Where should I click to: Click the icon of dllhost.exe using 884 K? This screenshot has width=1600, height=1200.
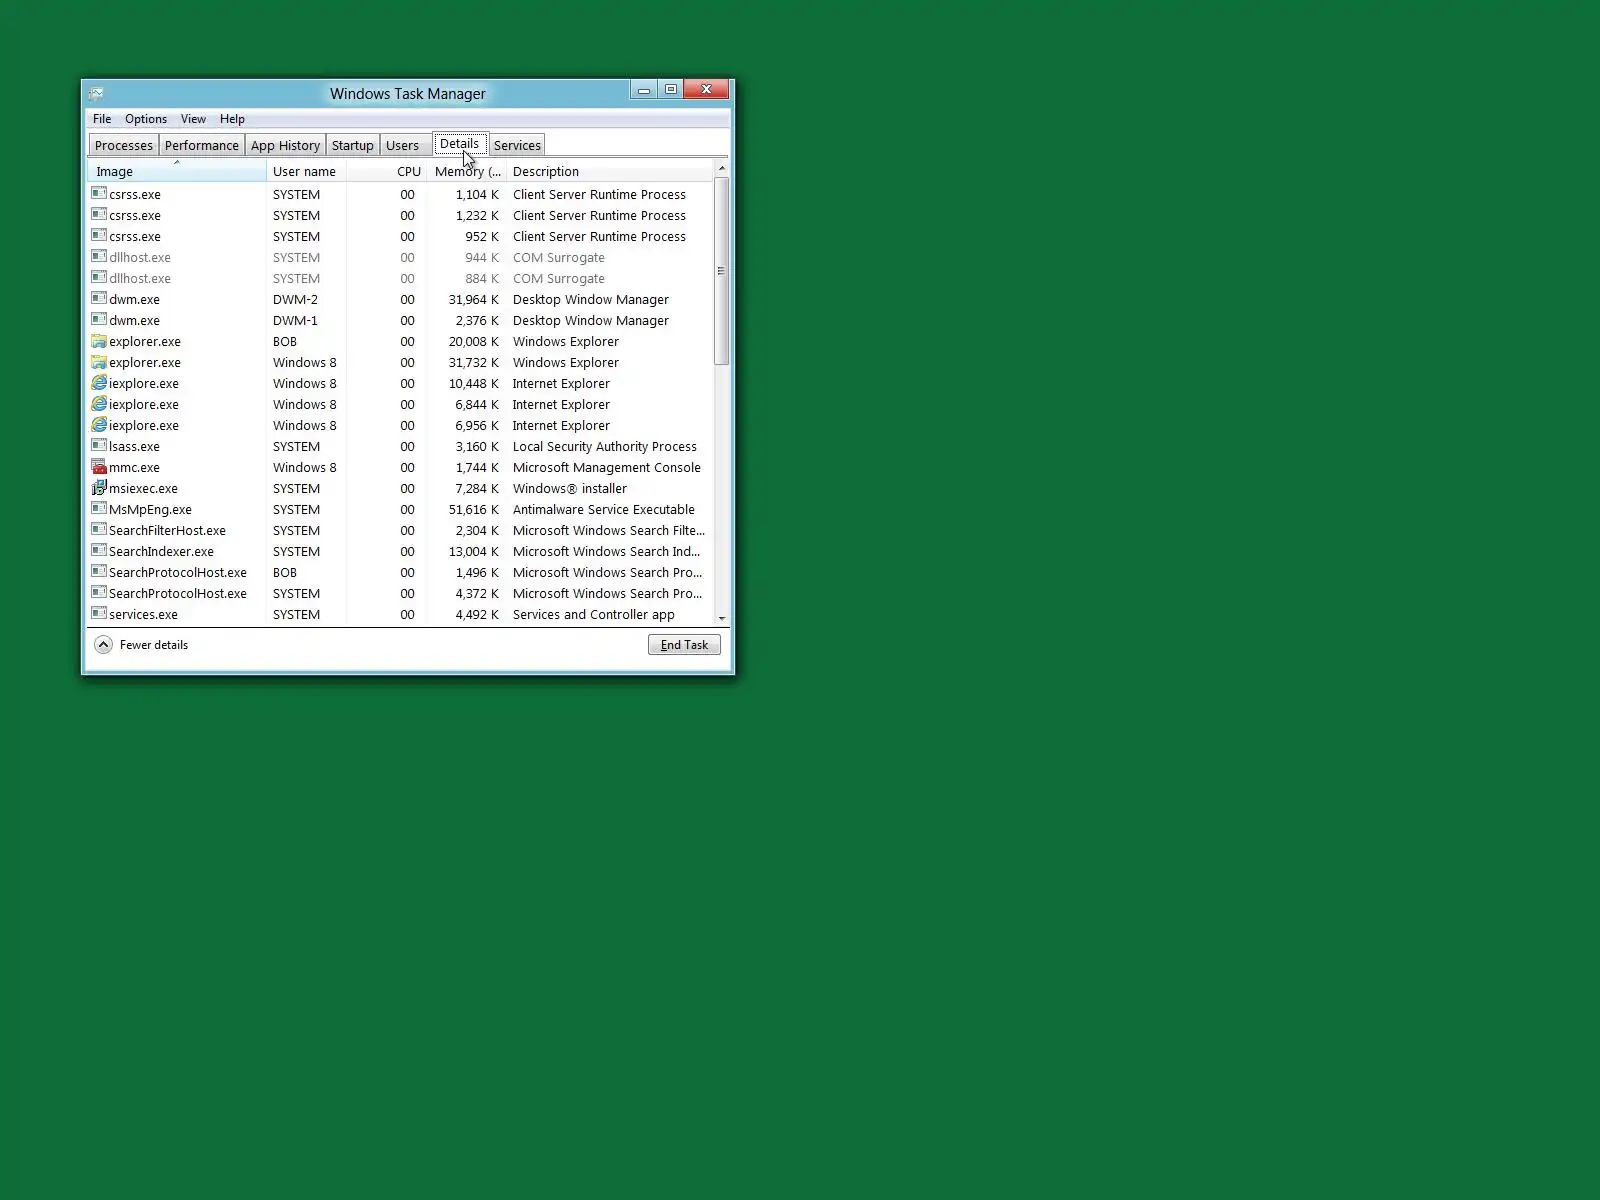tap(99, 277)
